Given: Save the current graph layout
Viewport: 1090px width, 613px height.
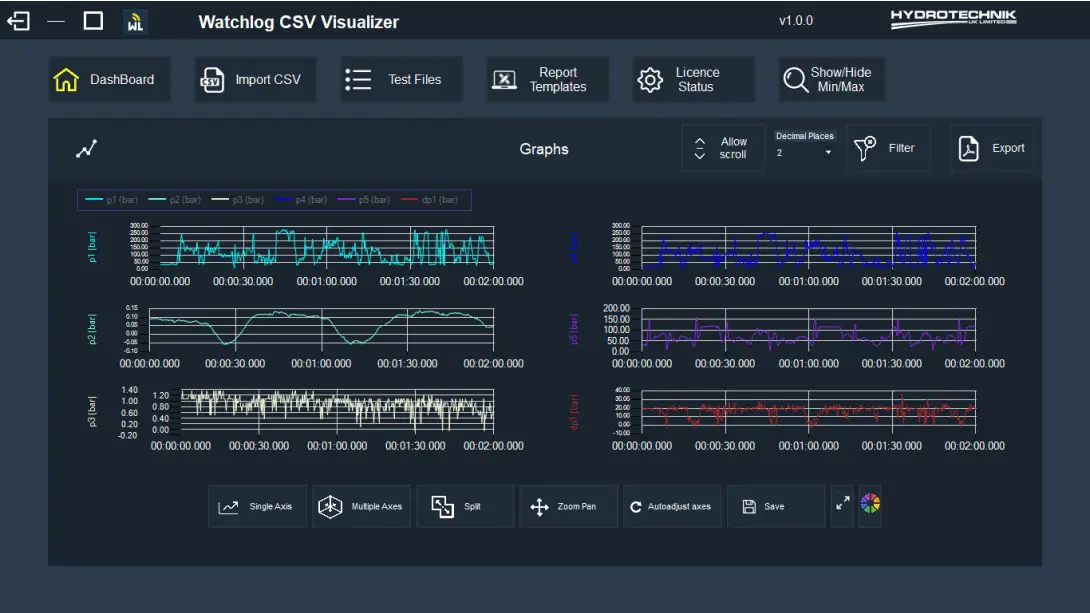Looking at the screenshot, I should click(x=776, y=506).
